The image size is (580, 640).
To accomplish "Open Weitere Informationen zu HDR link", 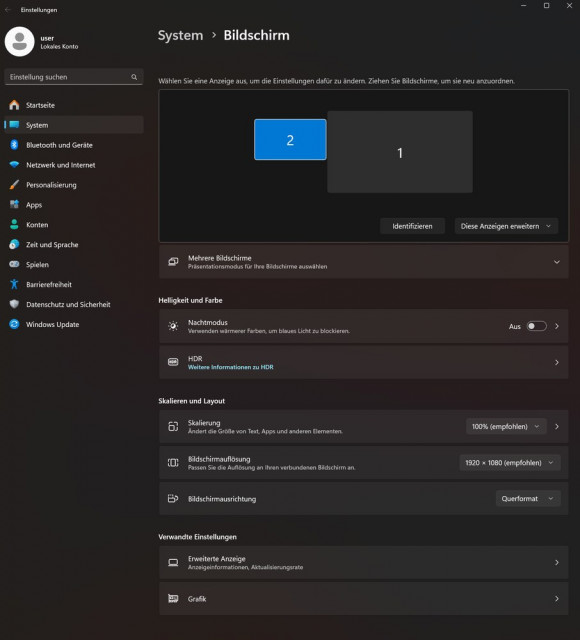I will tap(231, 367).
